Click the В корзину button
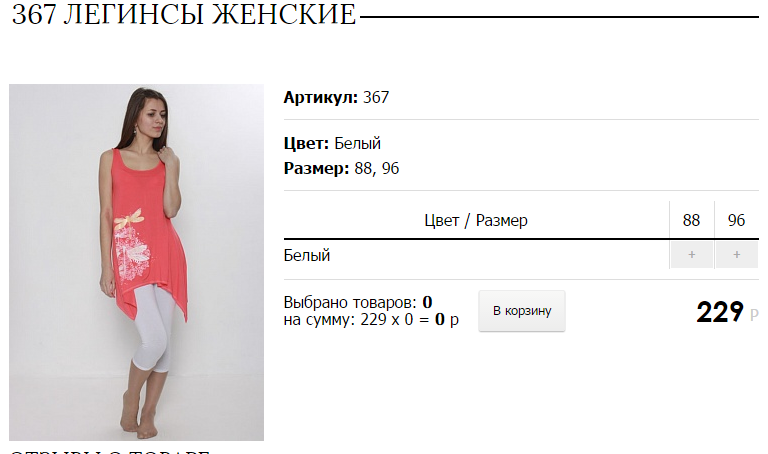This screenshot has height=454, width=768. pos(522,311)
